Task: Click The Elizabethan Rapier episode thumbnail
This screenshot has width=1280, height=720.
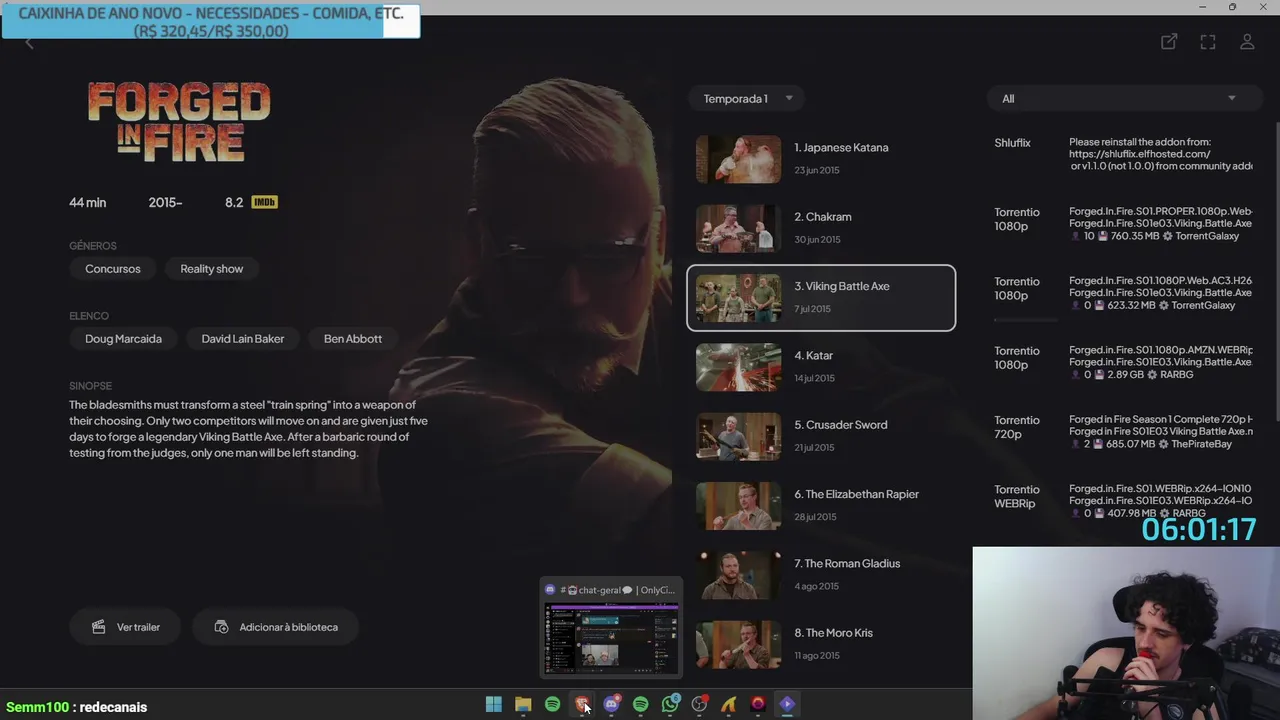Action: point(738,506)
